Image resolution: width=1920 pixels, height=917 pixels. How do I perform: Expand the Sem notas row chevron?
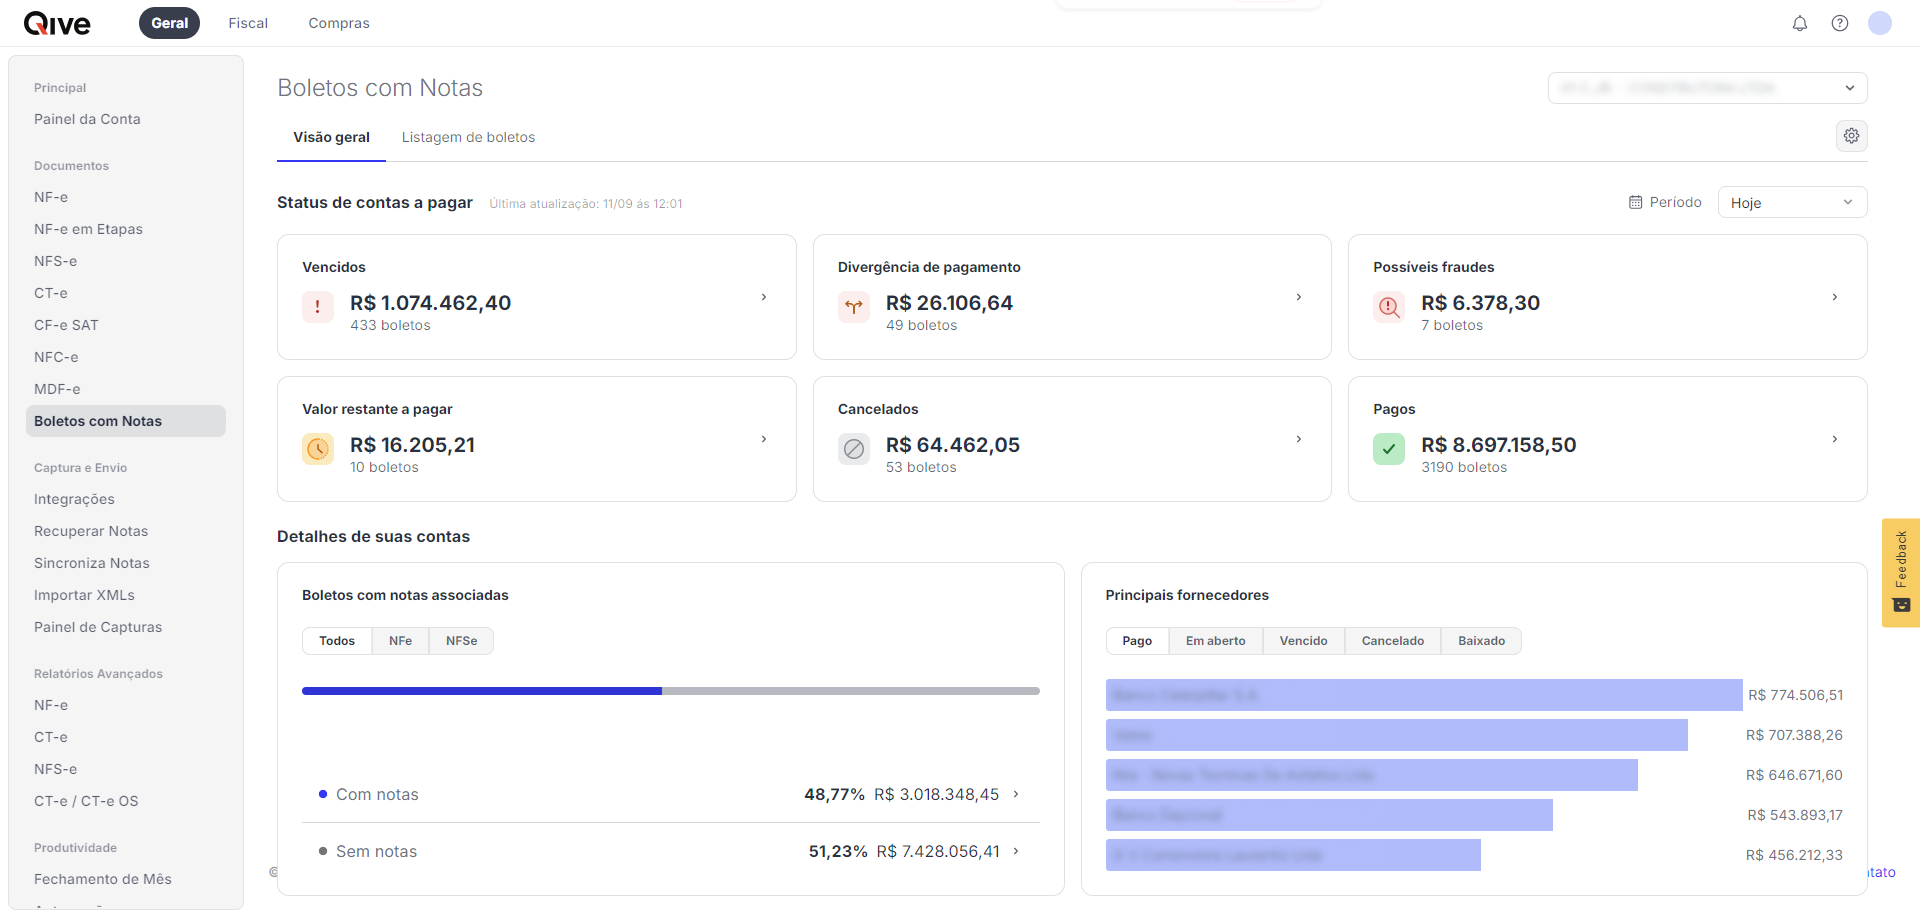point(1016,851)
